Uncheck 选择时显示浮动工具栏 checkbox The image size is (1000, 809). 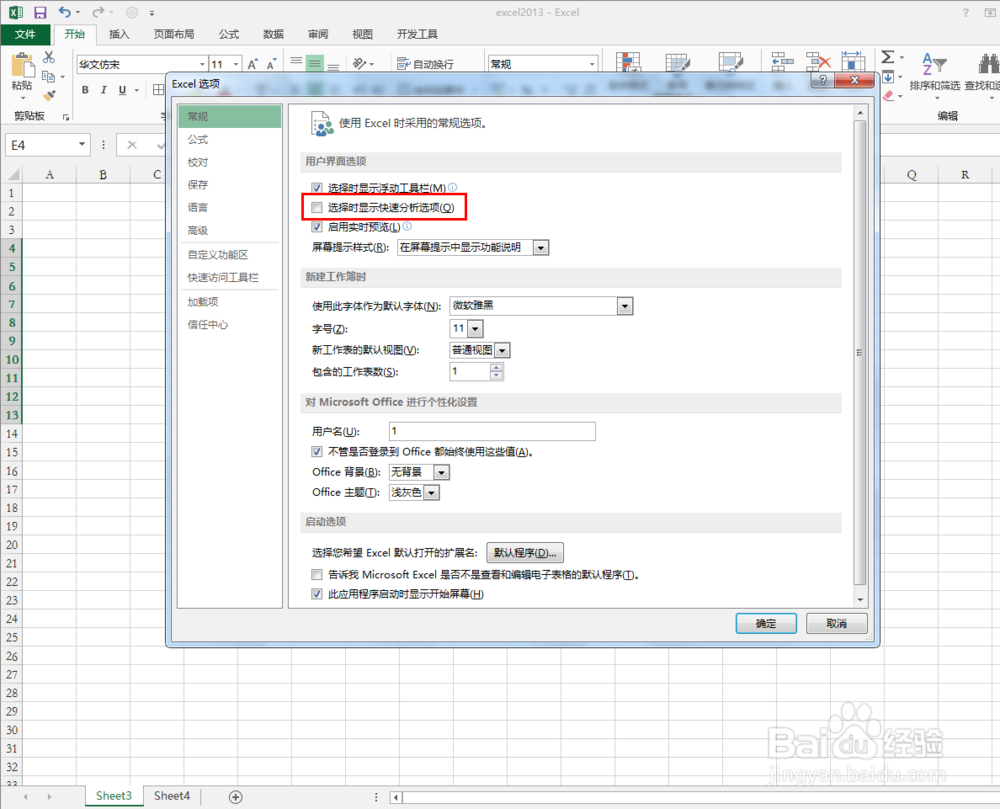[x=317, y=188]
